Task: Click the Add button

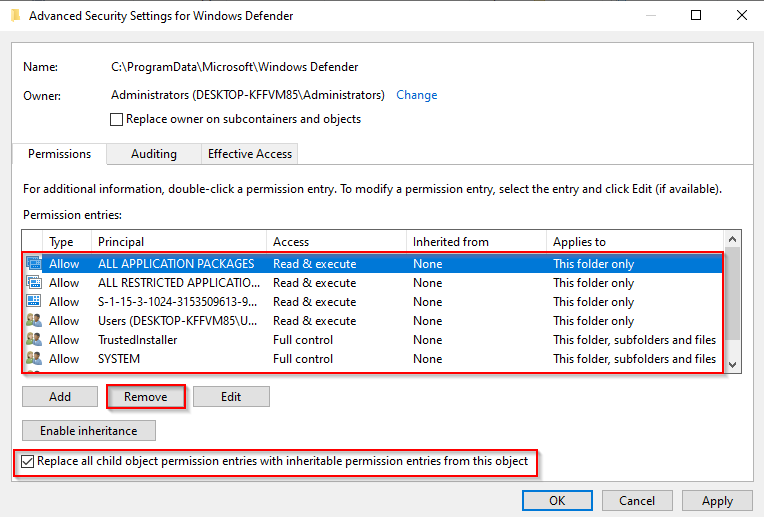Action: [60, 397]
